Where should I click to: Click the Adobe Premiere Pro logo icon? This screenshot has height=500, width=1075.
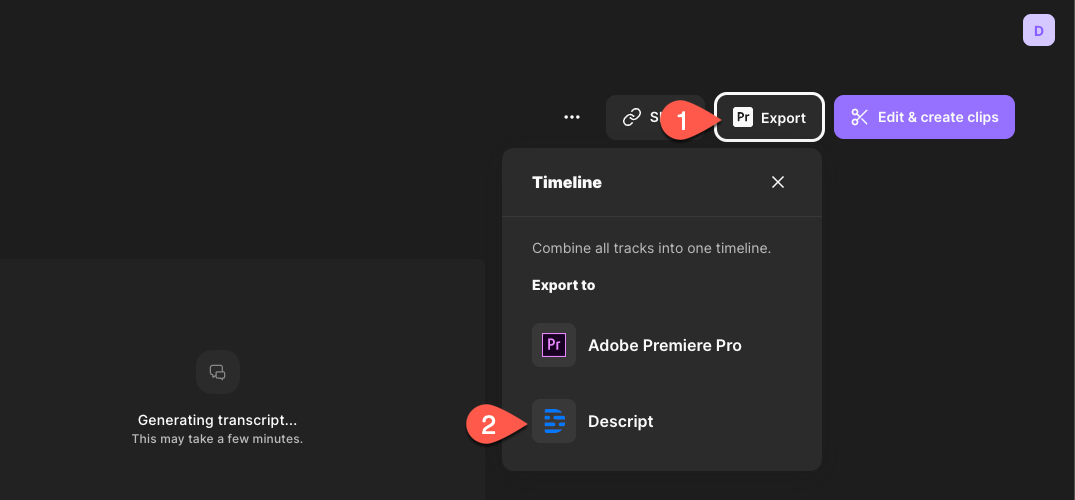coord(553,345)
